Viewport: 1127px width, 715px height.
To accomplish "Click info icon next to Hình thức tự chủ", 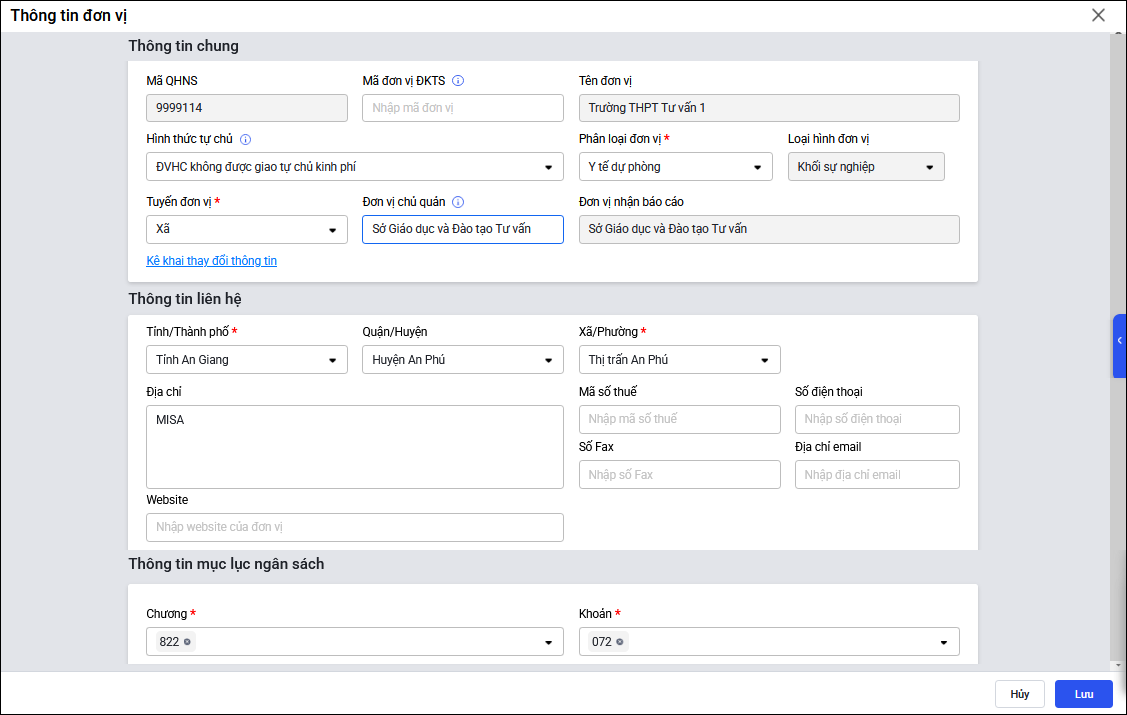I will point(246,140).
